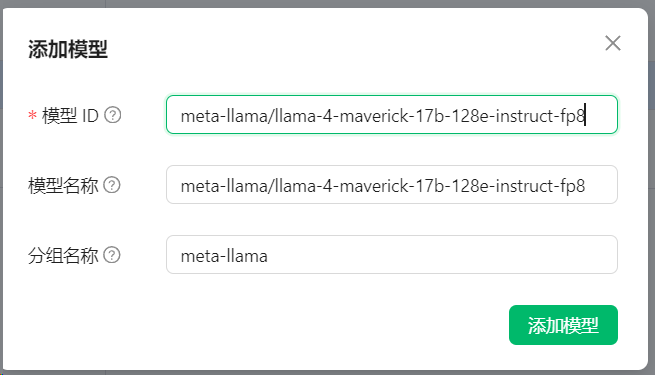
Task: Close the 添加模型 dialog with X
Action: point(613,43)
